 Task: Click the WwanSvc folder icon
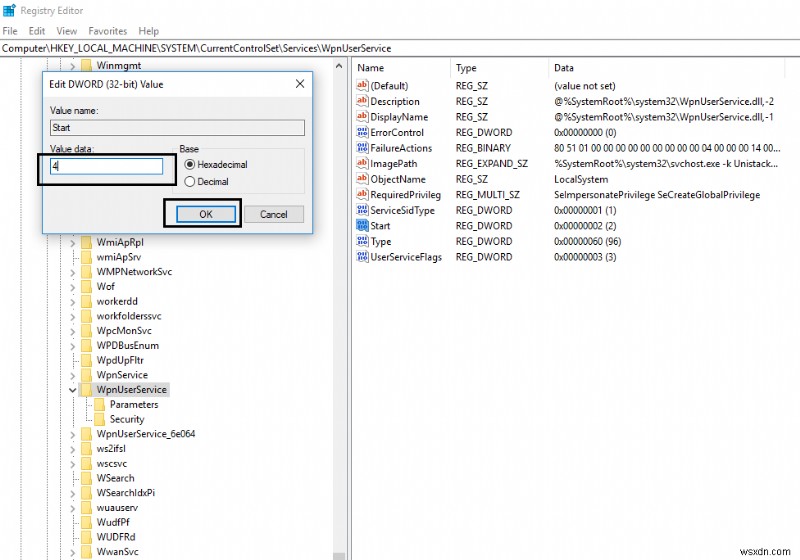(x=87, y=552)
